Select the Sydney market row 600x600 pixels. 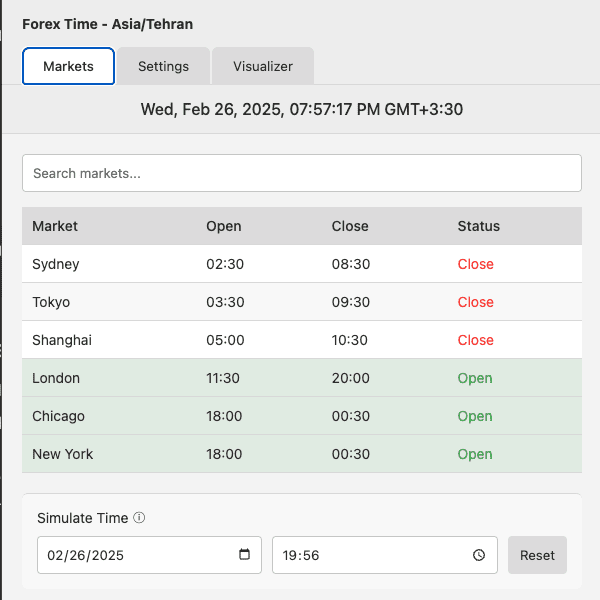(301, 264)
